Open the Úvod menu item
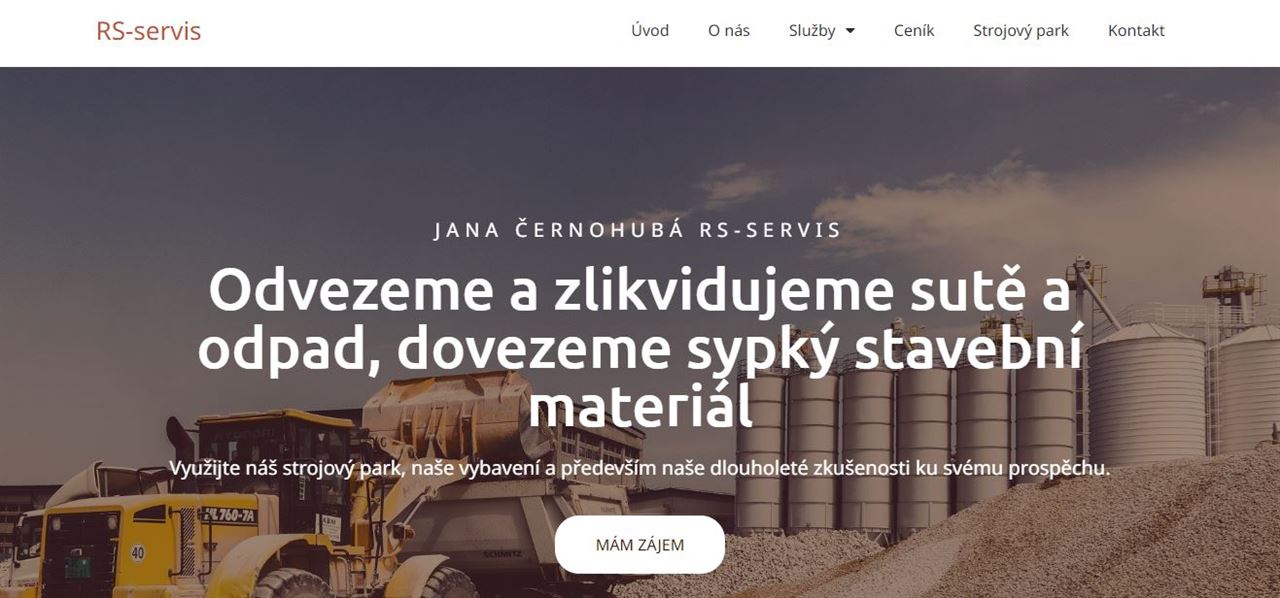Screen dimensions: 1280x598 [650, 31]
